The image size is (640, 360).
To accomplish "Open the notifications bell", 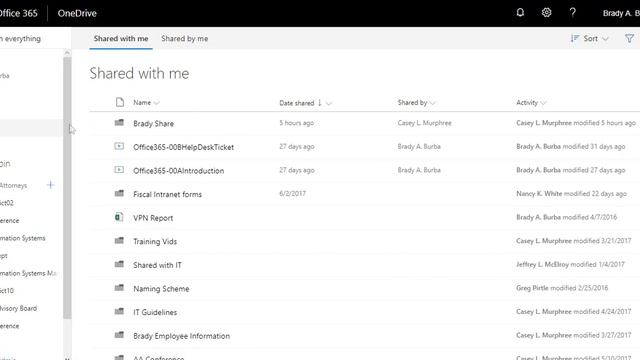I will [520, 13].
